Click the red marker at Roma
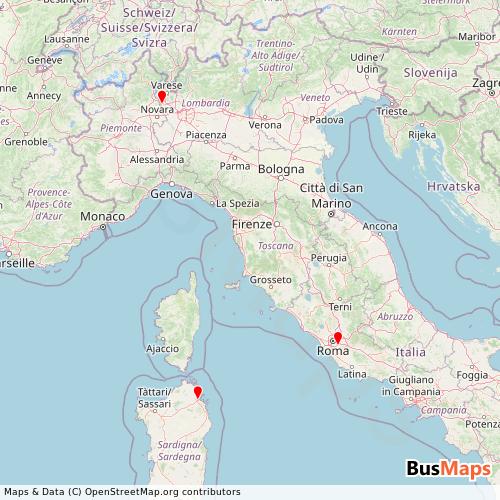The width and height of the screenshot is (500, 500). pyautogui.click(x=338, y=338)
